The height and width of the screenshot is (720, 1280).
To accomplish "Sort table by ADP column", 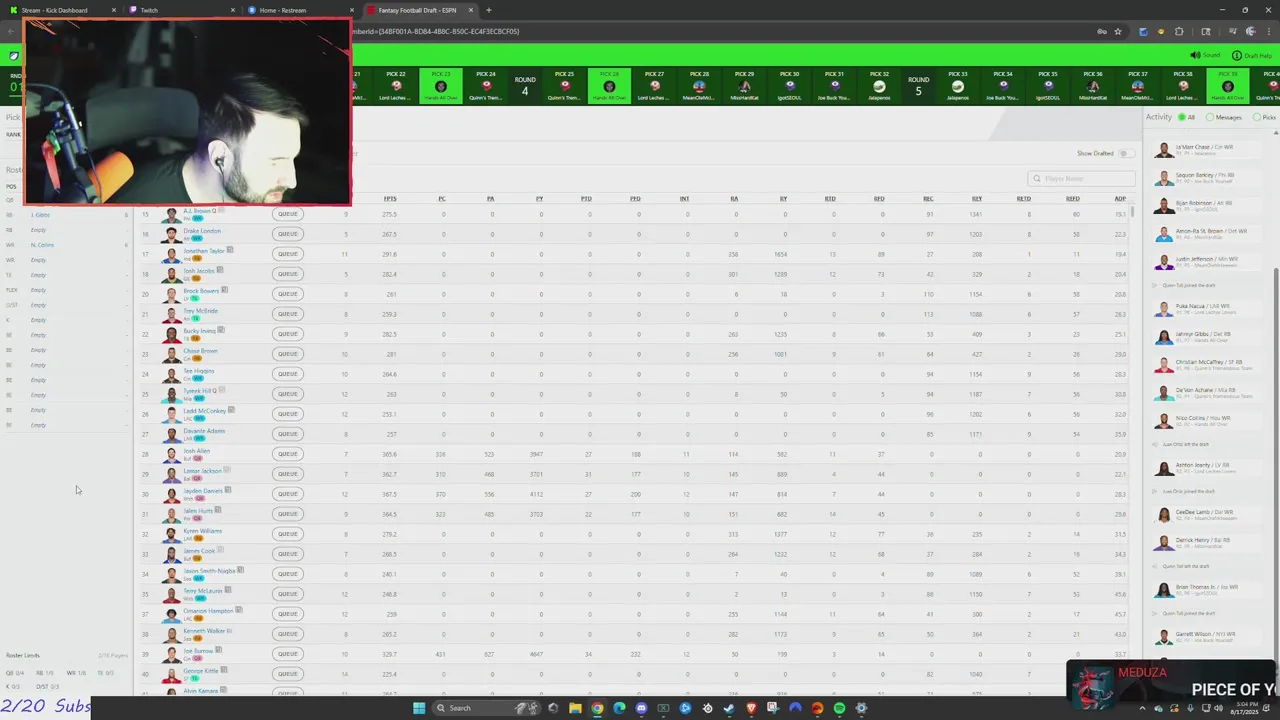I will [1120, 198].
